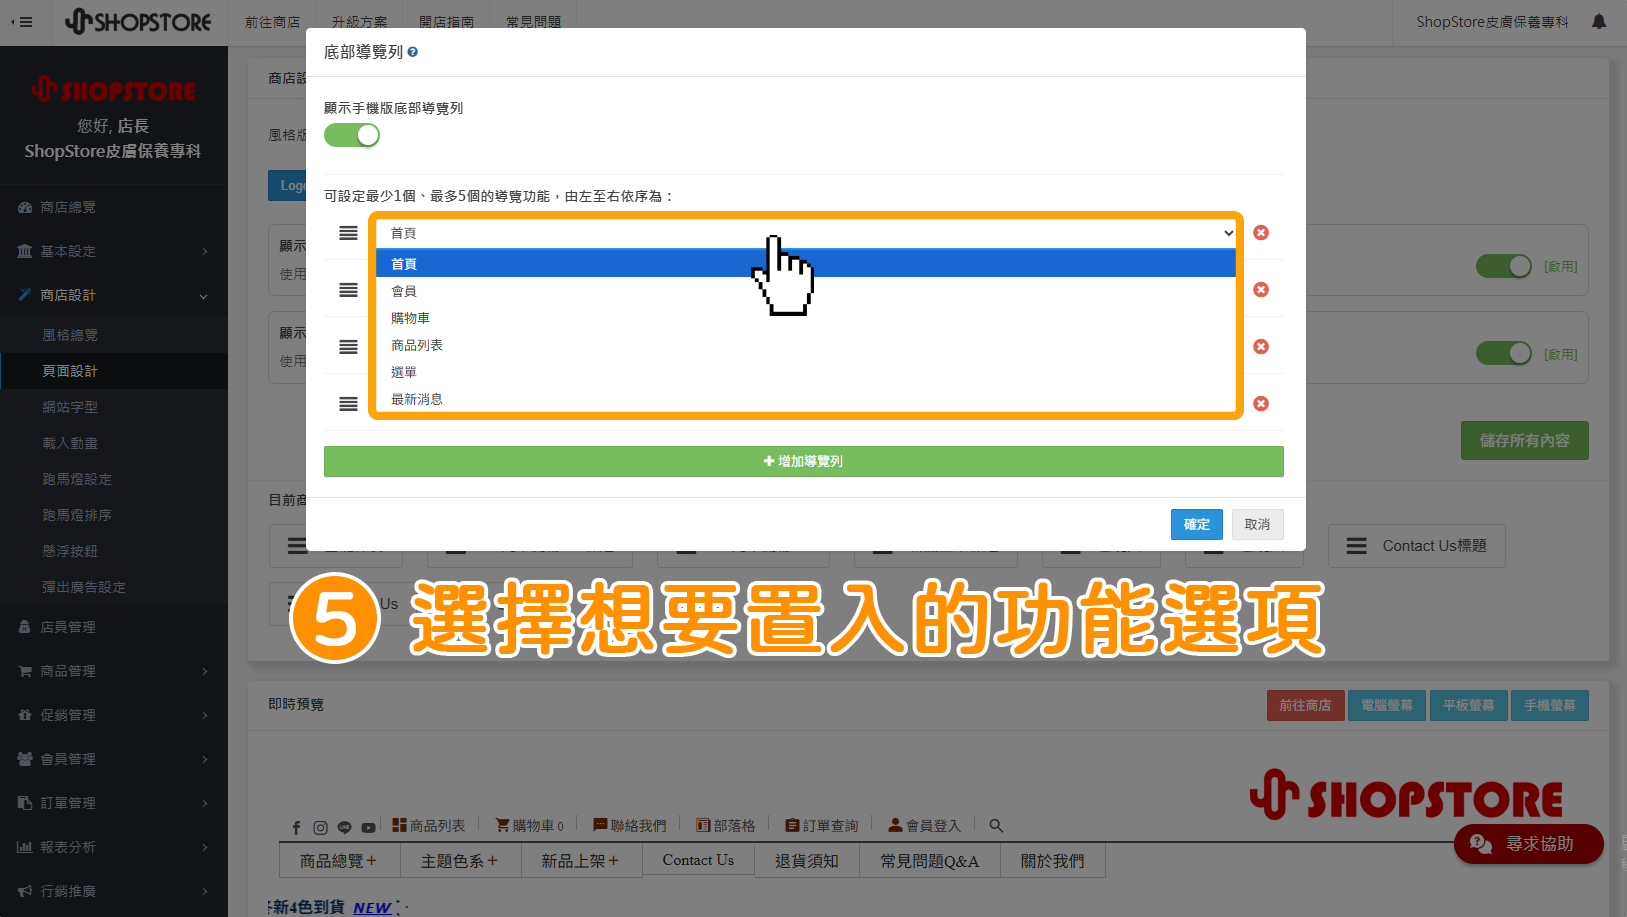This screenshot has width=1627, height=917.
Task: Click the search magnifier icon in preview
Action: pos(996,825)
